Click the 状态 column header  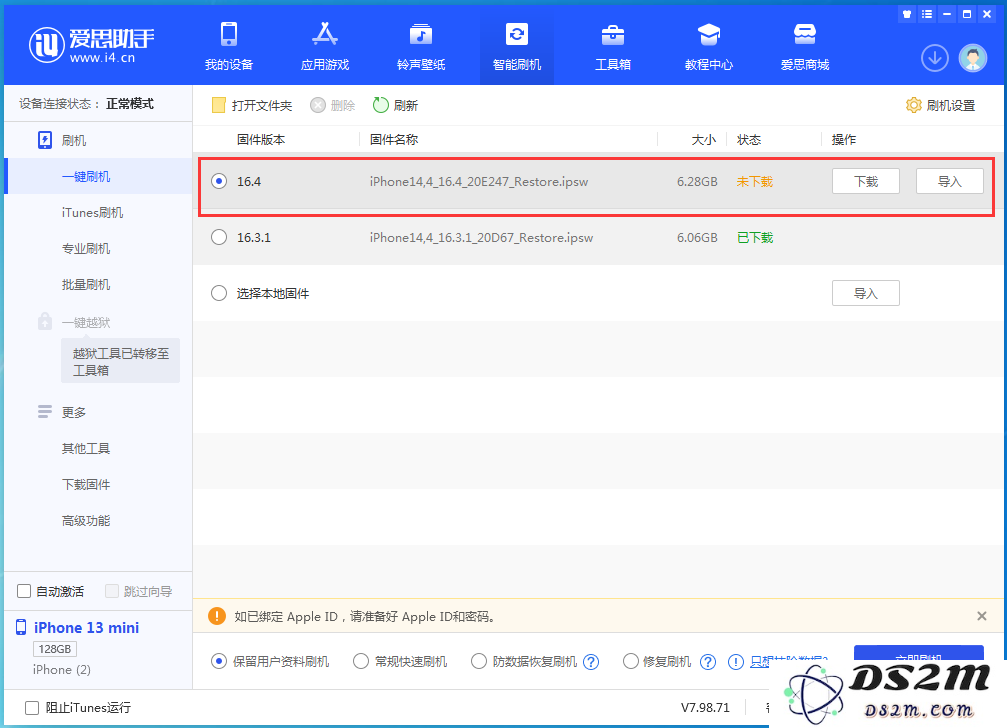coord(749,139)
